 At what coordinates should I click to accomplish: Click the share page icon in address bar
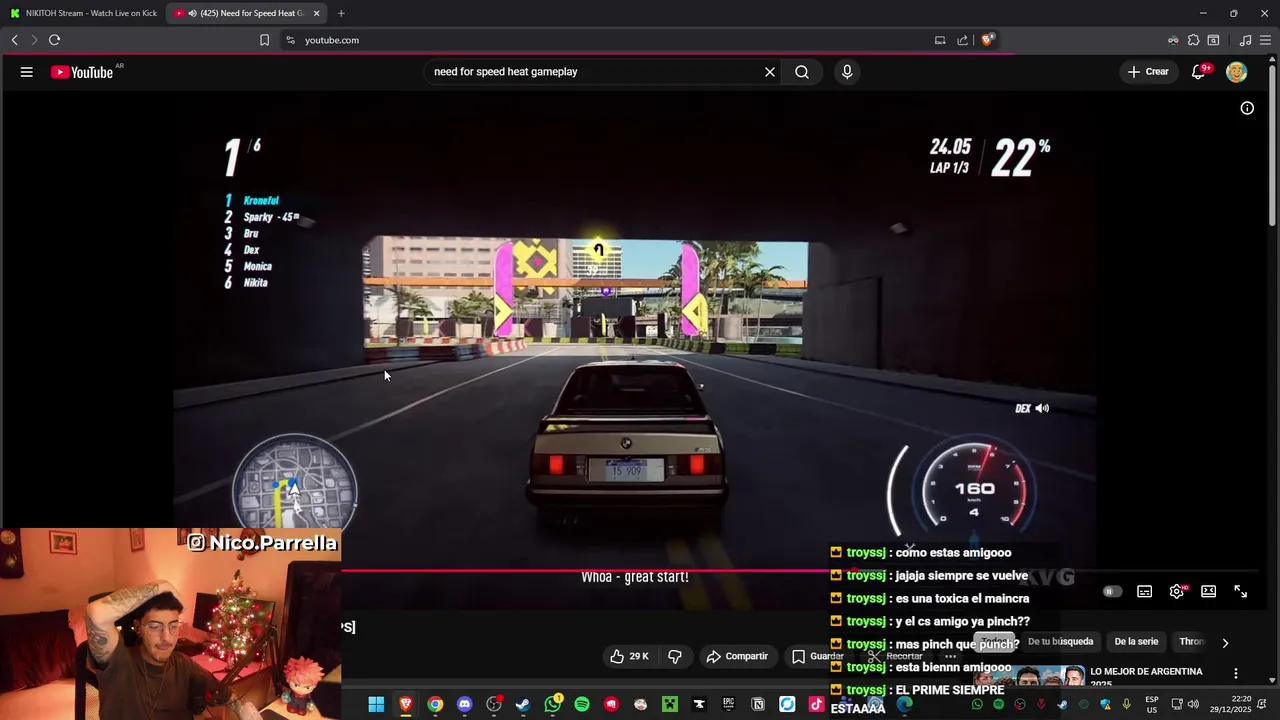962,40
